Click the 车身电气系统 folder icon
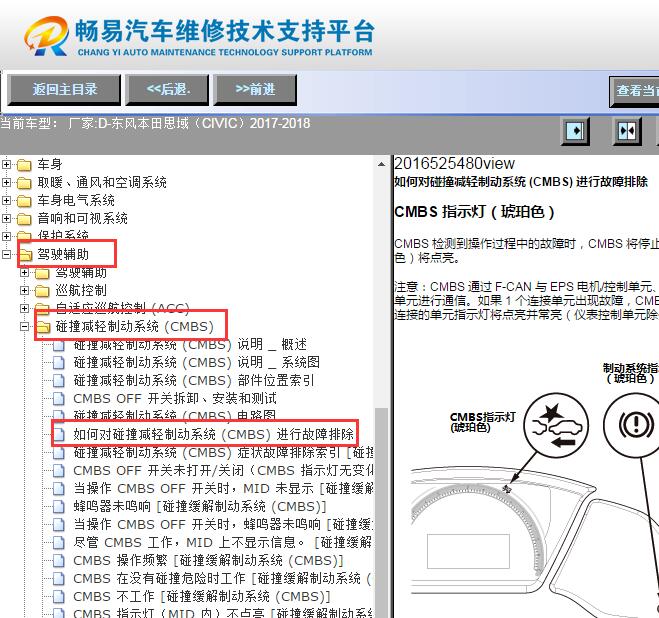This screenshot has height=618, width=659. click(x=24, y=201)
